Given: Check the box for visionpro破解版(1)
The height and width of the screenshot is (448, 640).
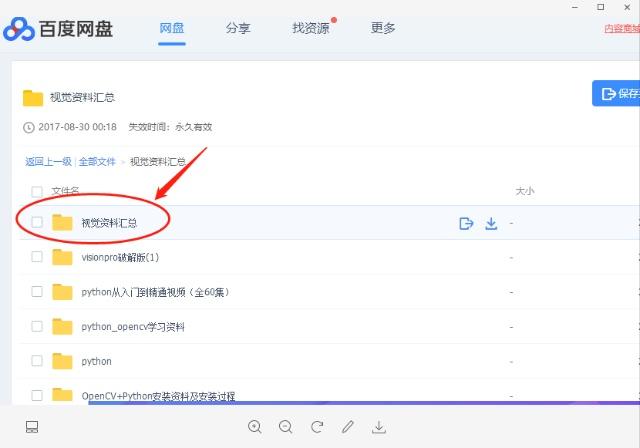Looking at the screenshot, I should point(37,257).
